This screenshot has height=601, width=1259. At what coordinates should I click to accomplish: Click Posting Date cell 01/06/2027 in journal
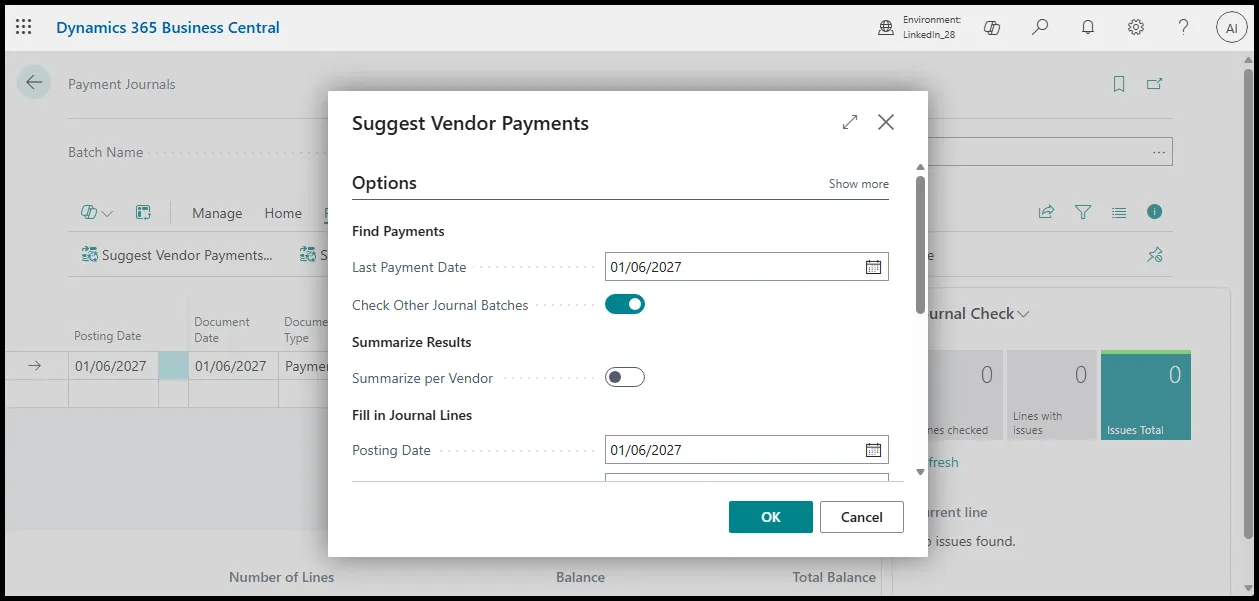point(111,366)
